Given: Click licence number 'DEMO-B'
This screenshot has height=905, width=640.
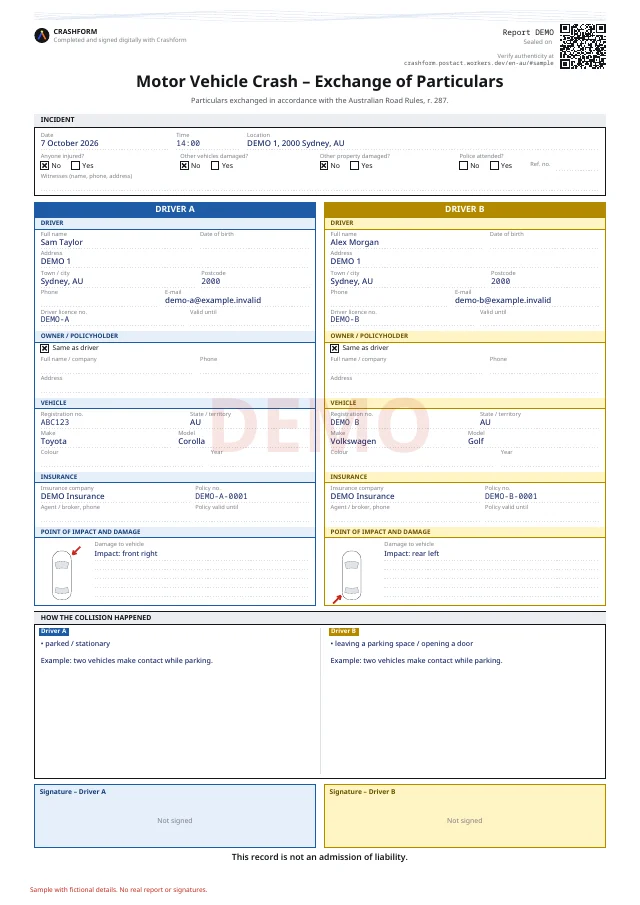Looking at the screenshot, I should (x=345, y=319).
